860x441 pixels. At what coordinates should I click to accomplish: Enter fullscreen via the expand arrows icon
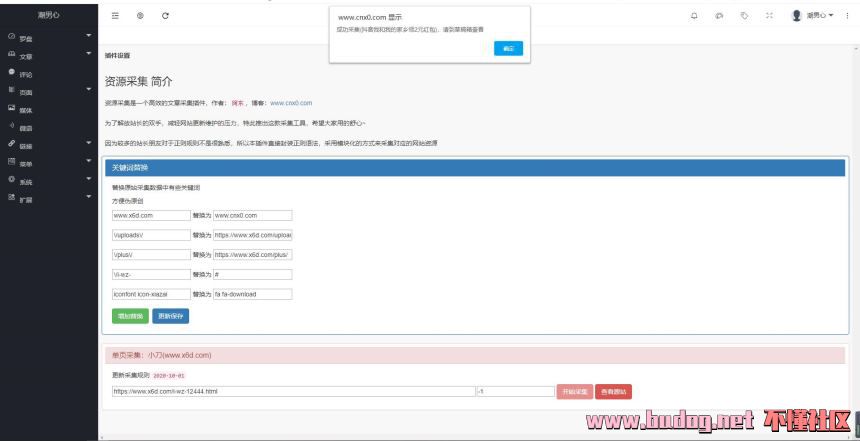pos(770,16)
